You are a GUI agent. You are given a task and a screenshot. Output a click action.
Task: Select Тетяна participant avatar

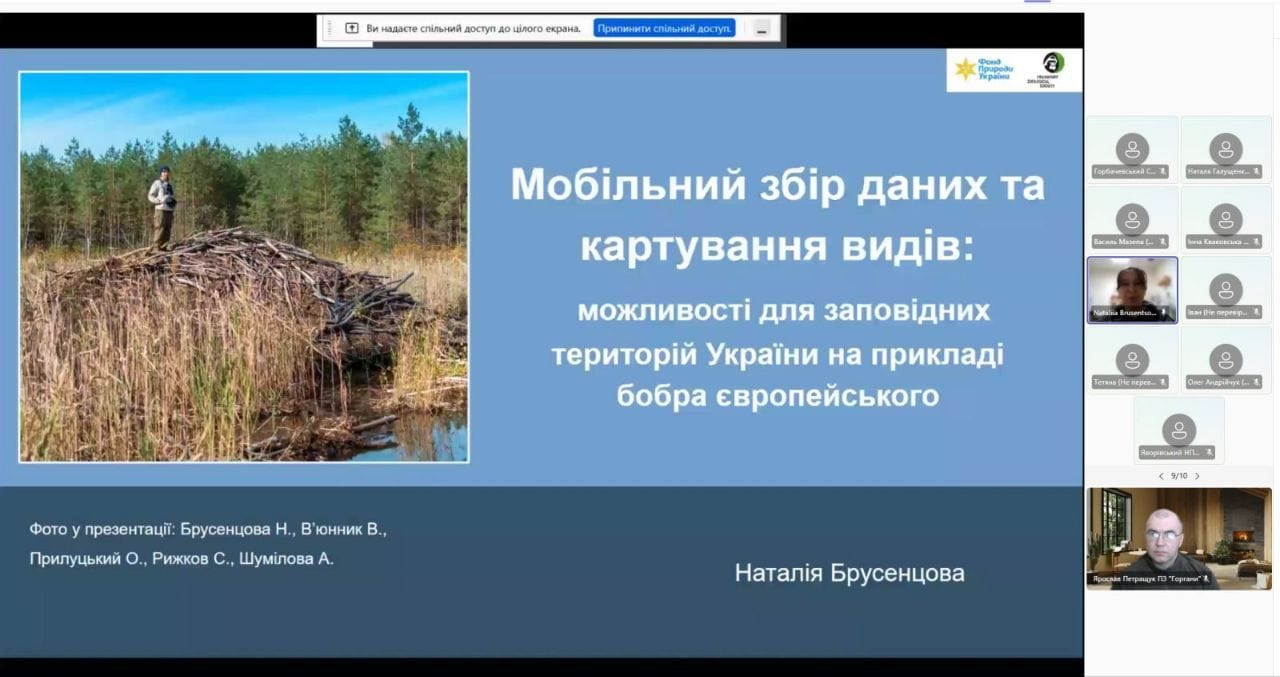[1132, 359]
